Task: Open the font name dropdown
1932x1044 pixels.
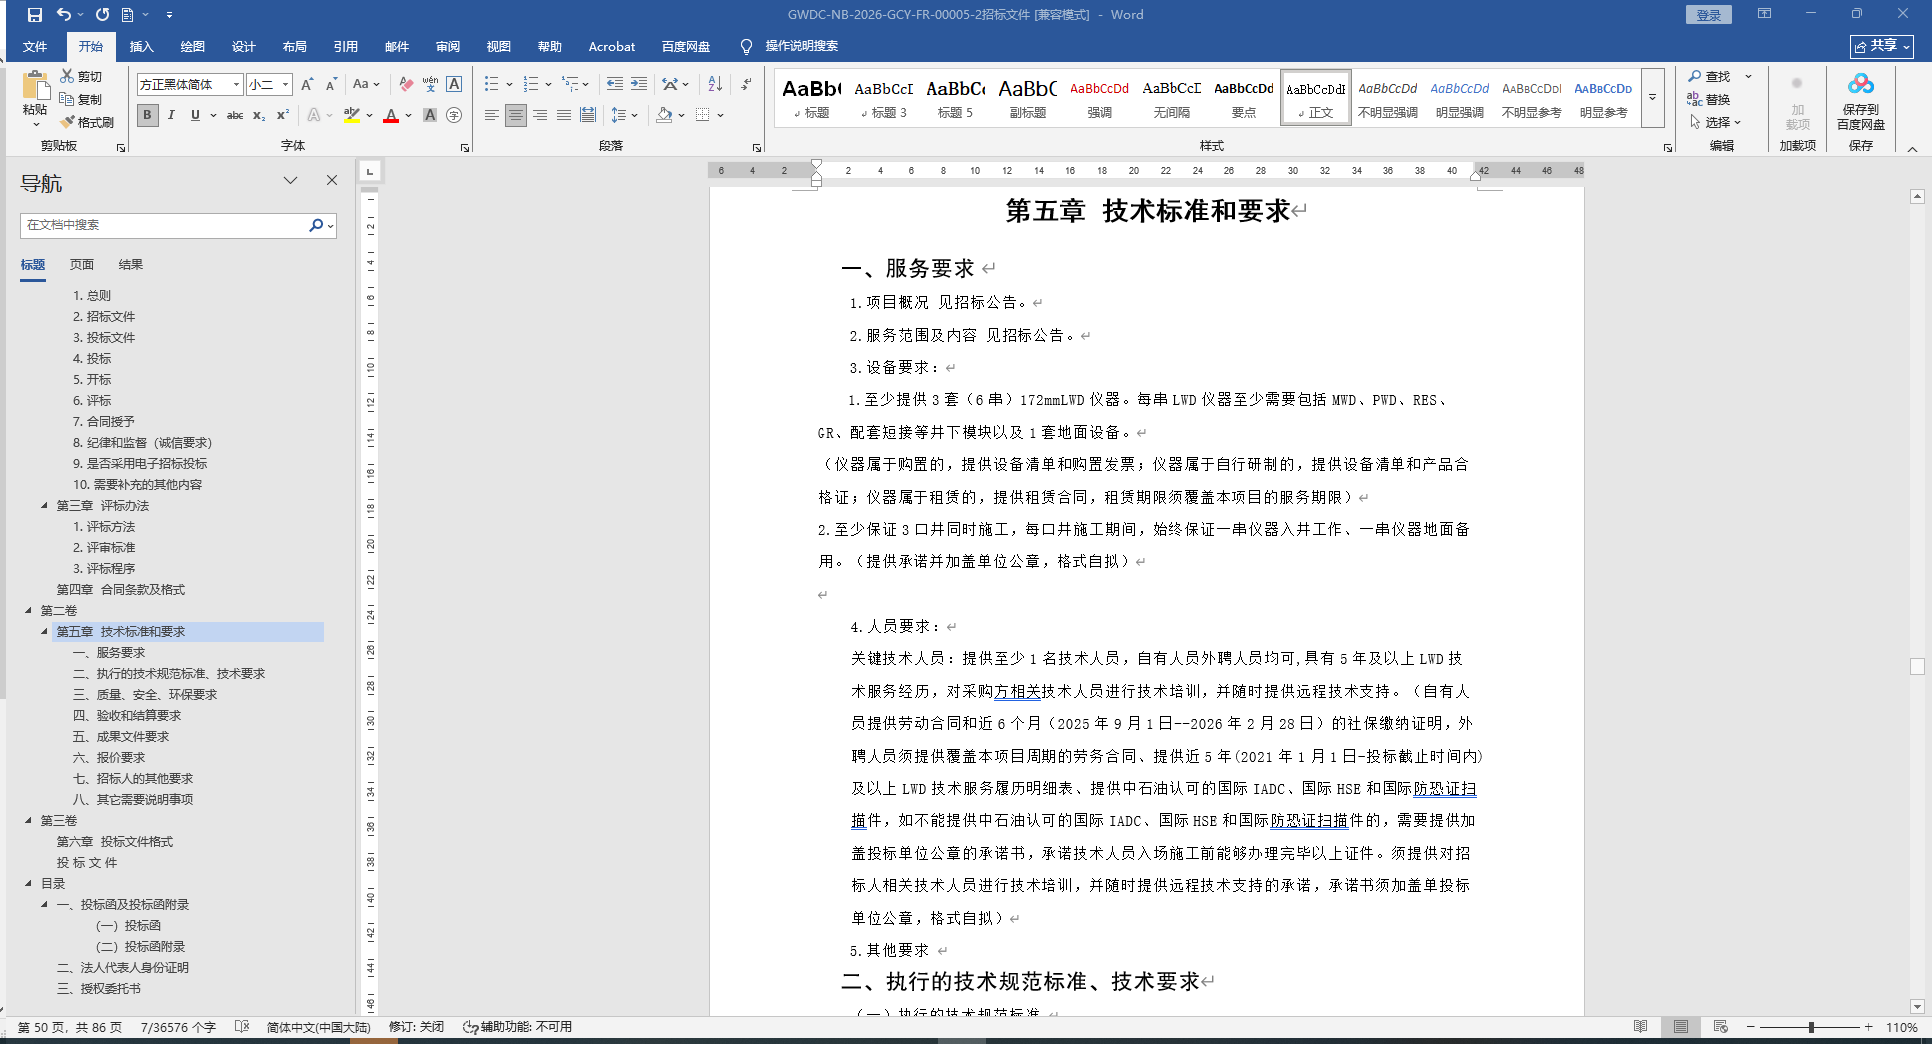Action: (x=236, y=85)
